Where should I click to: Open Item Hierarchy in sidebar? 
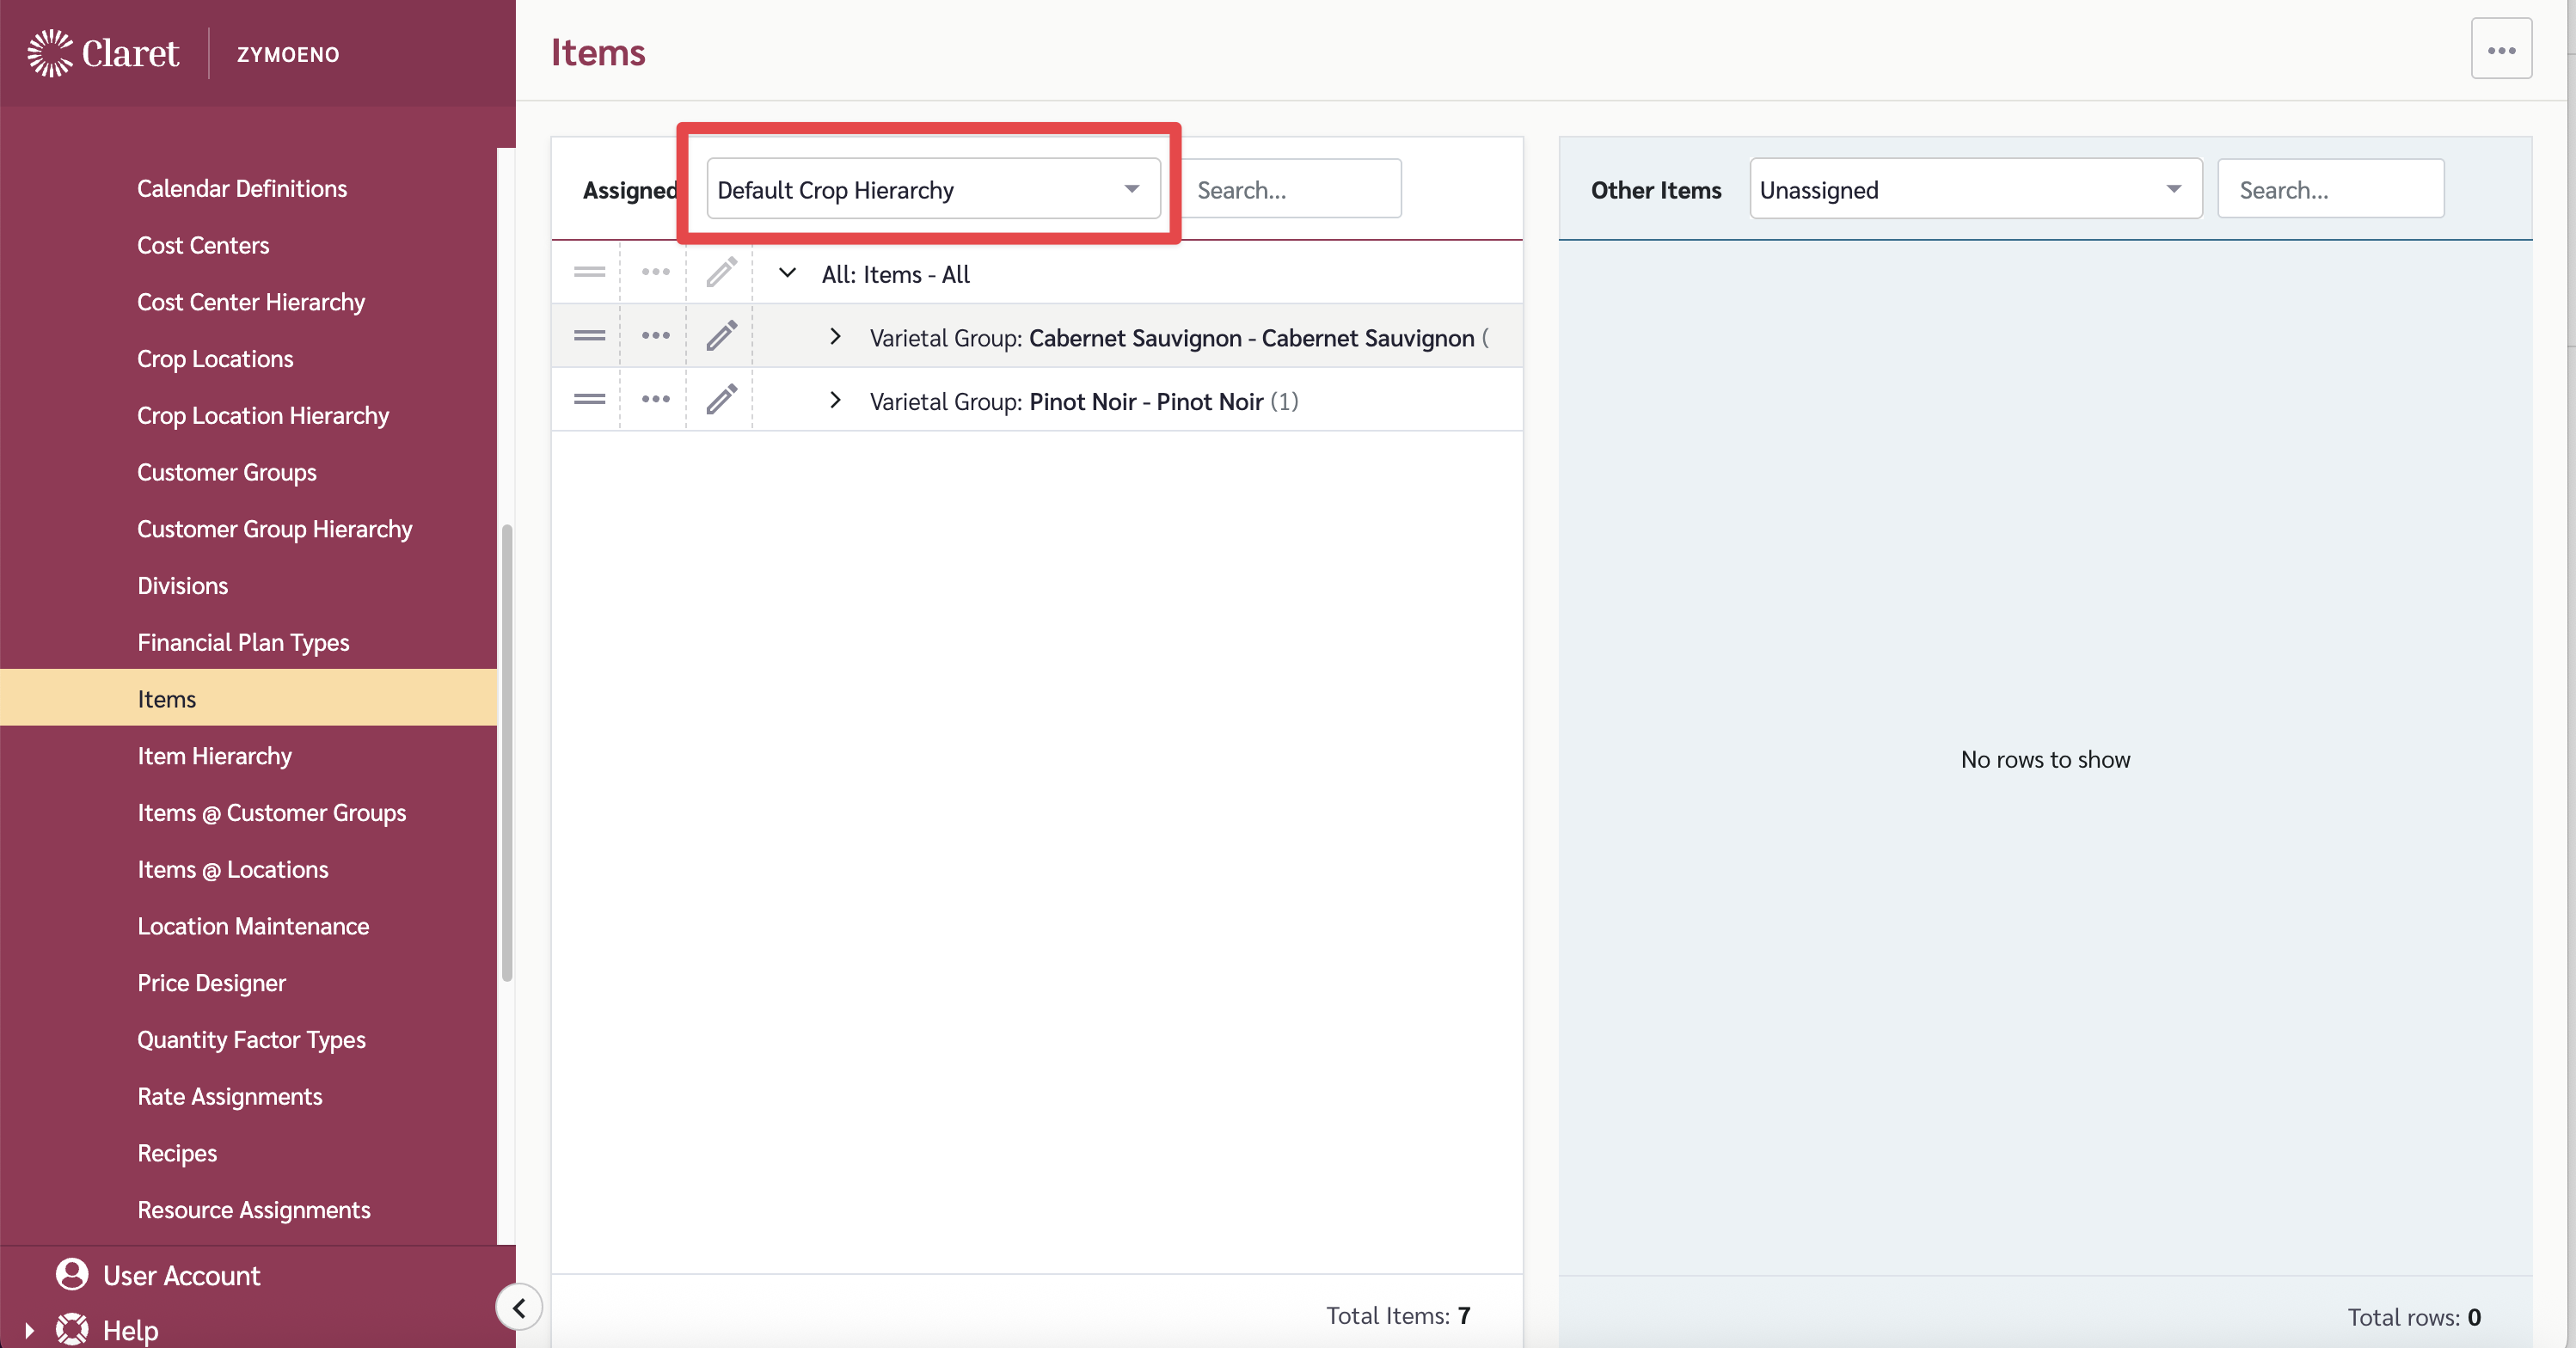(214, 756)
